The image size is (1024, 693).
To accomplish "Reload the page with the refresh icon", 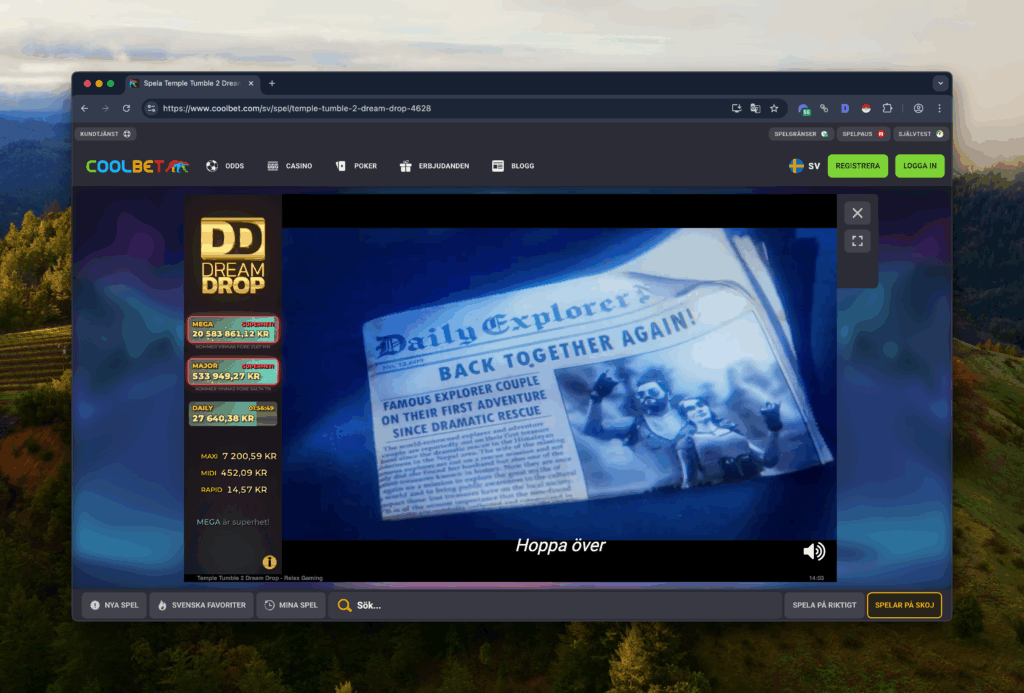I will (x=126, y=108).
